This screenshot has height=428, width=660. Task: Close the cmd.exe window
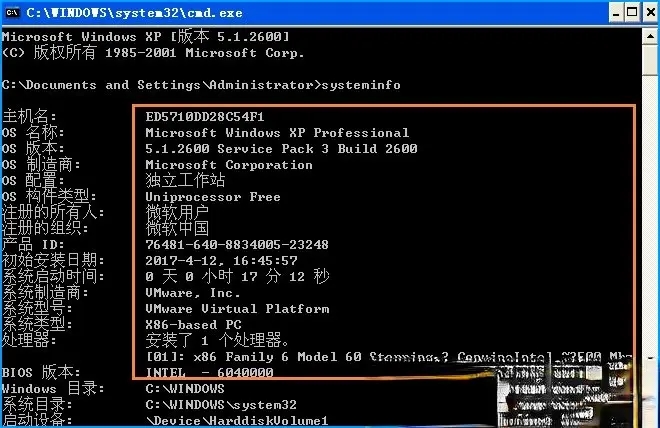point(650,13)
